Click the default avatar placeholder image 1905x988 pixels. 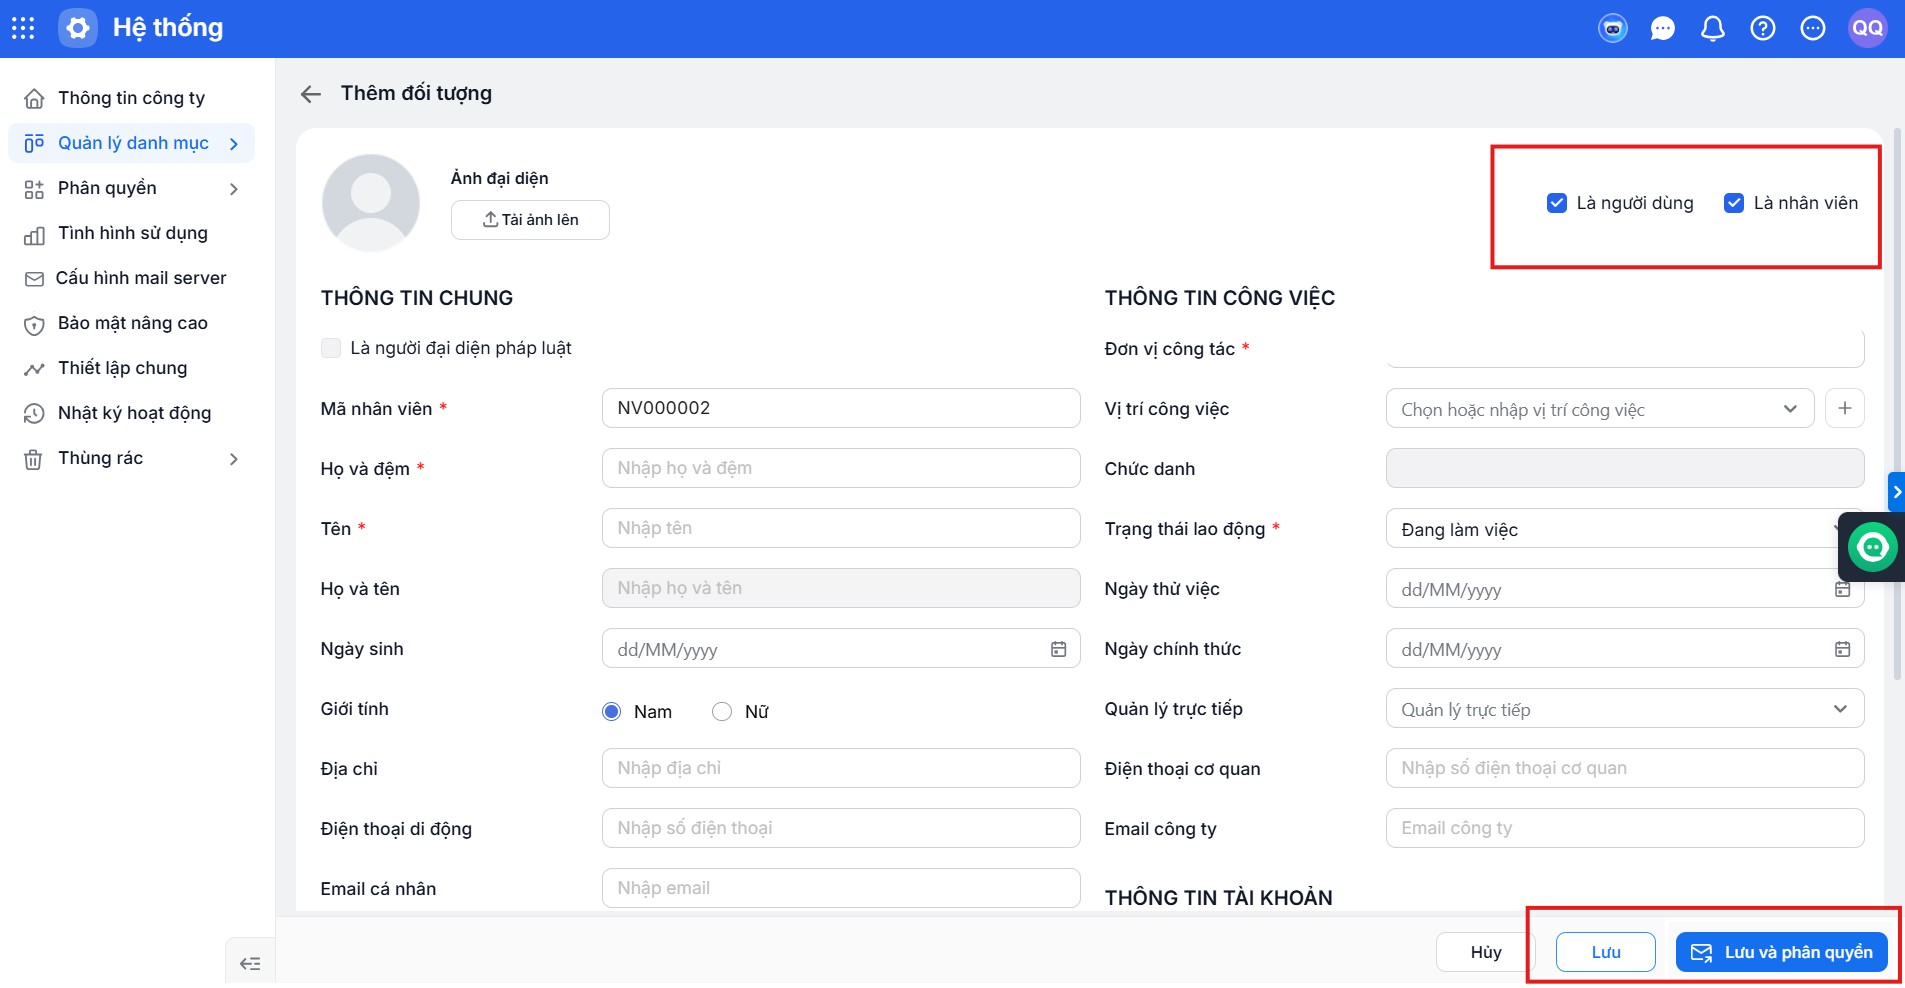point(371,203)
